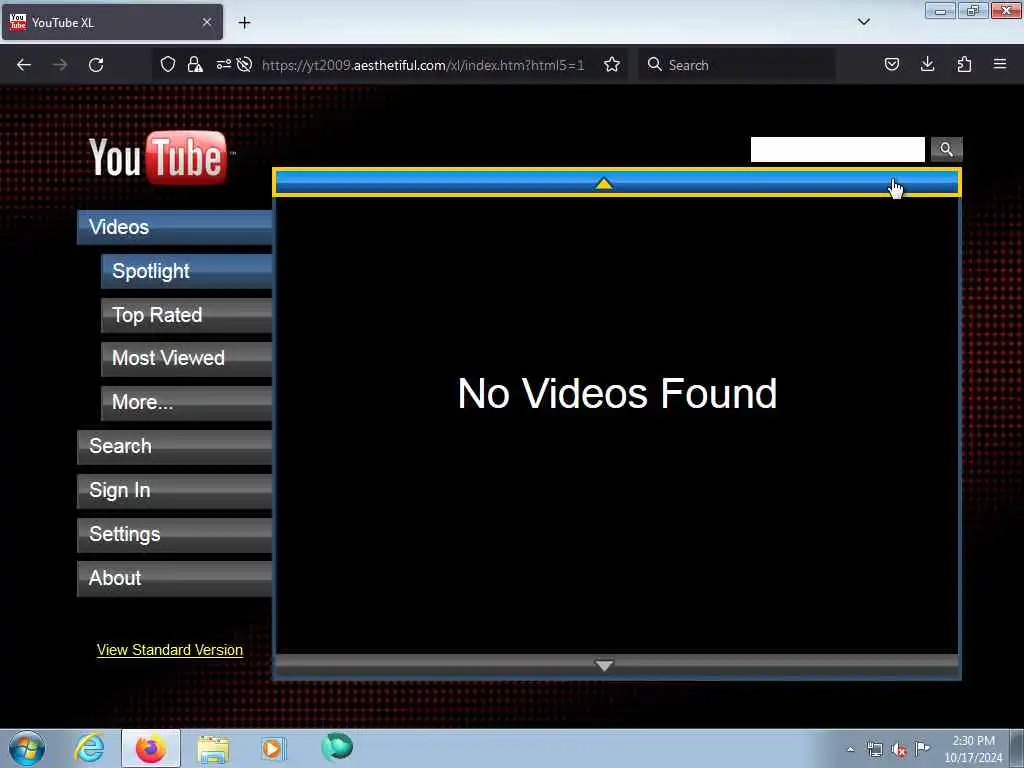This screenshot has height=768, width=1024.
Task: Open the Windows Start menu
Action: pos(27,748)
